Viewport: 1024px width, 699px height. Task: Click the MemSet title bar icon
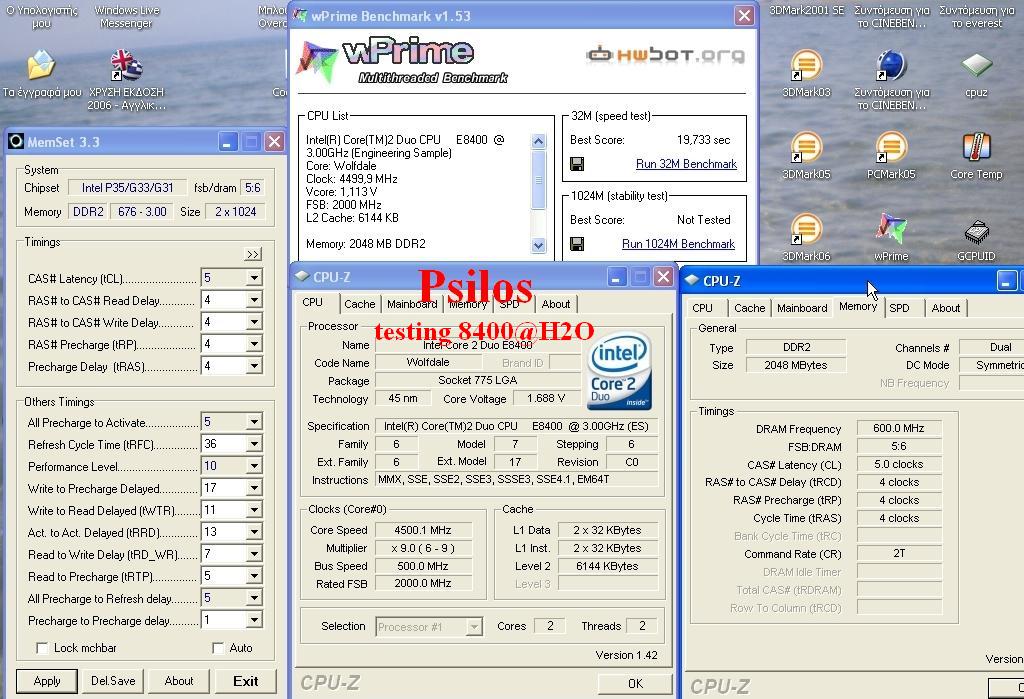point(16,141)
